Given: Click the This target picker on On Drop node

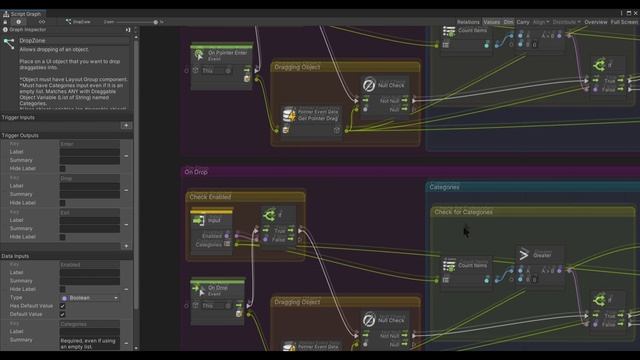Looking at the screenshot, I should [228, 306].
